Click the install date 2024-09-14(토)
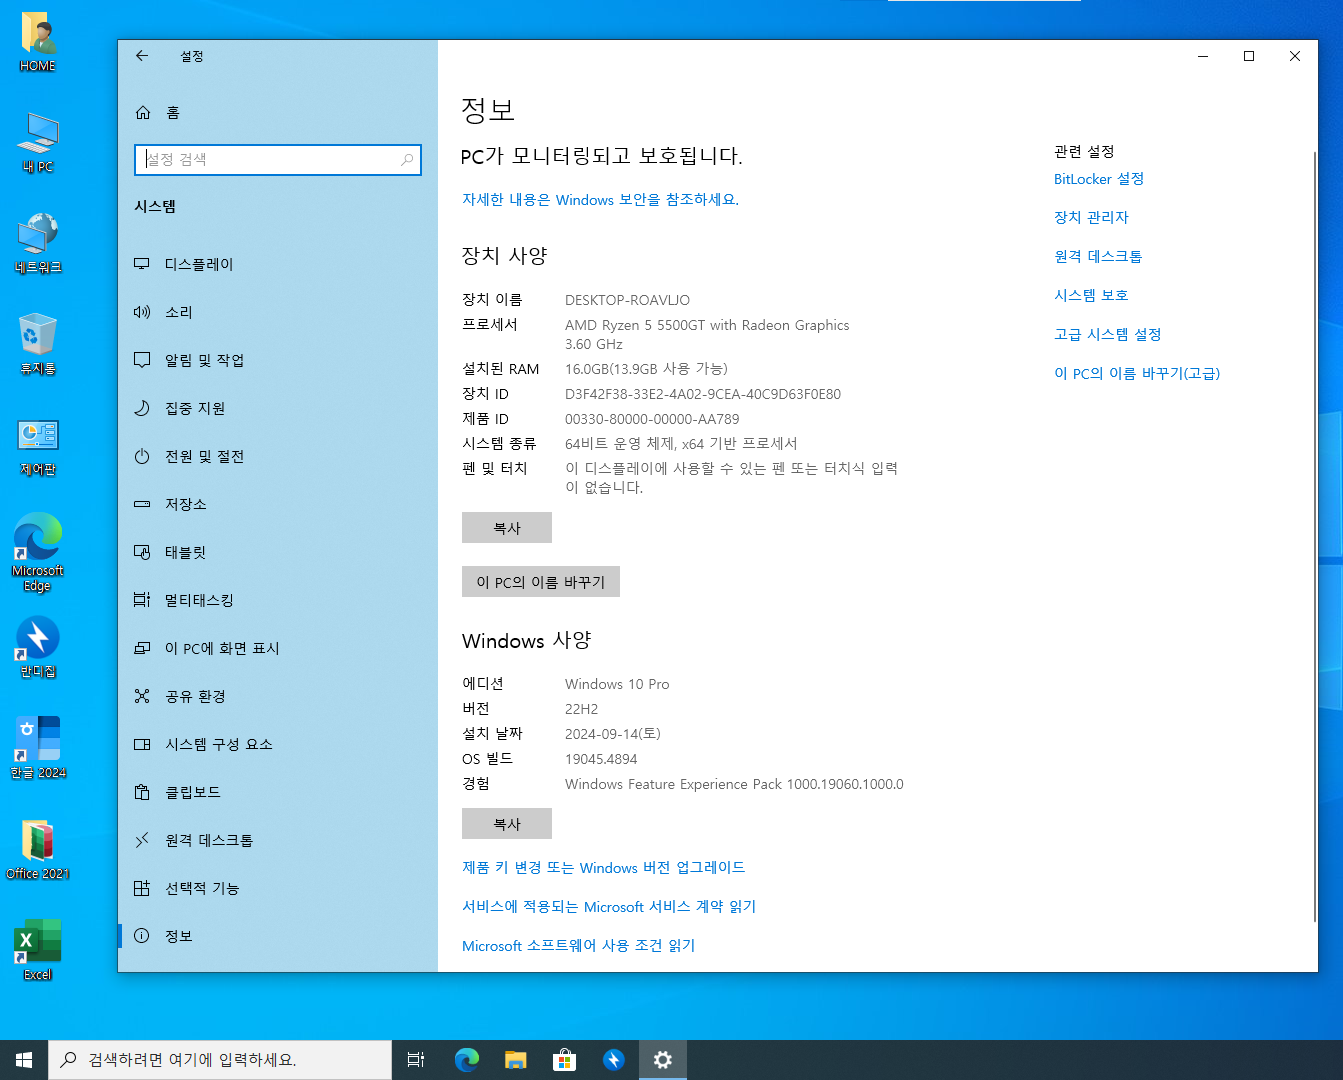Screen dimensions: 1343x1080 coord(612,734)
